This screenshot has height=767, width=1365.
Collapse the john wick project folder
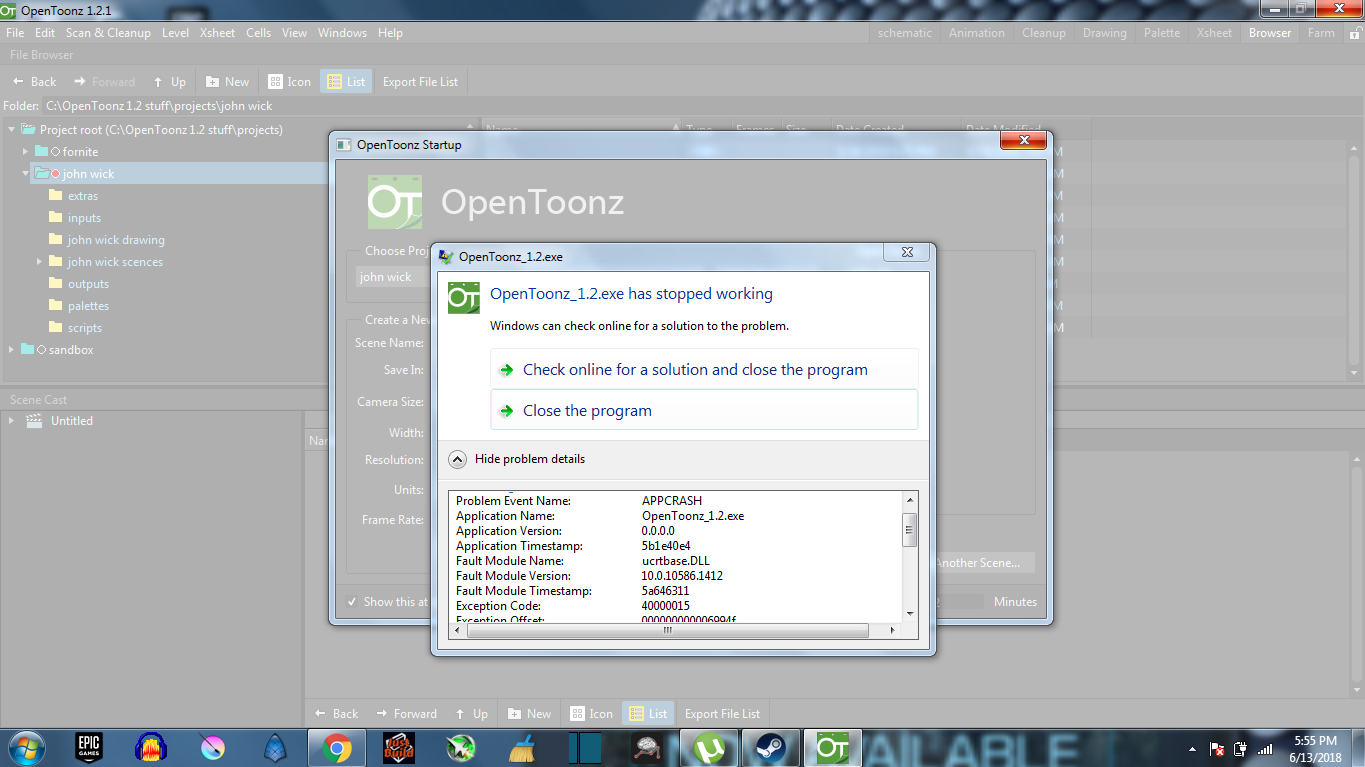click(x=23, y=173)
